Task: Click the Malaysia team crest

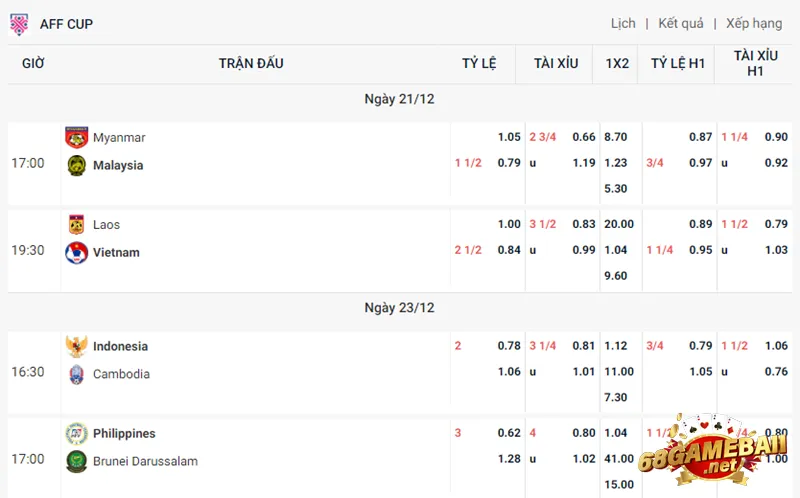Action: tap(76, 165)
